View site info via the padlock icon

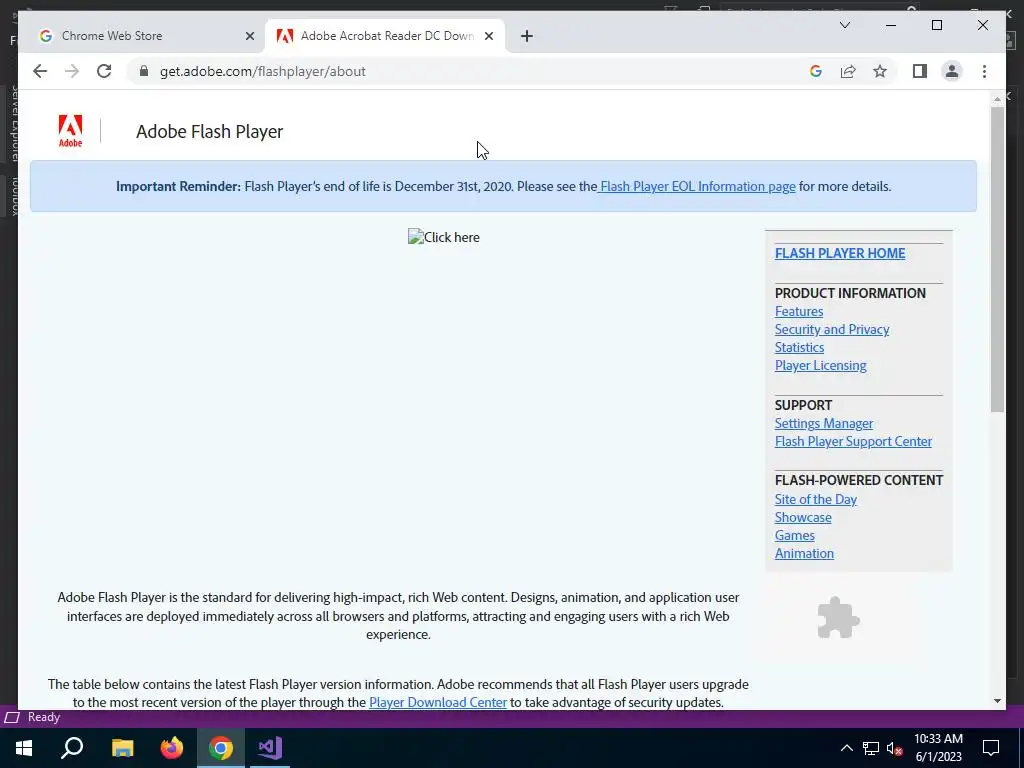click(144, 71)
